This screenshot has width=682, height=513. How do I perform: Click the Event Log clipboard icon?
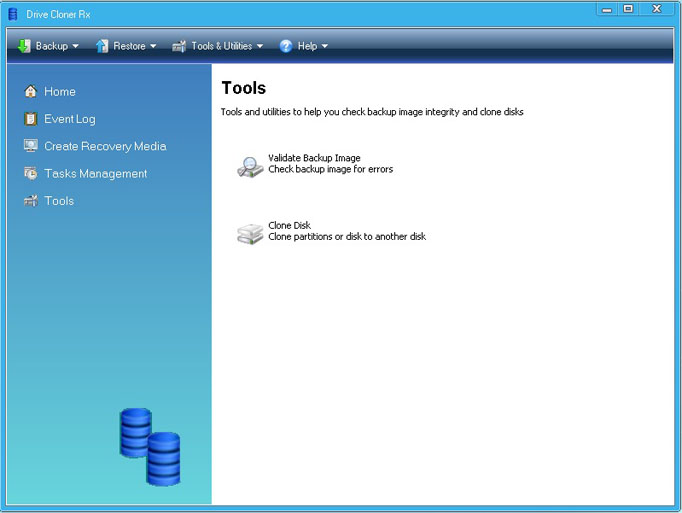30,119
